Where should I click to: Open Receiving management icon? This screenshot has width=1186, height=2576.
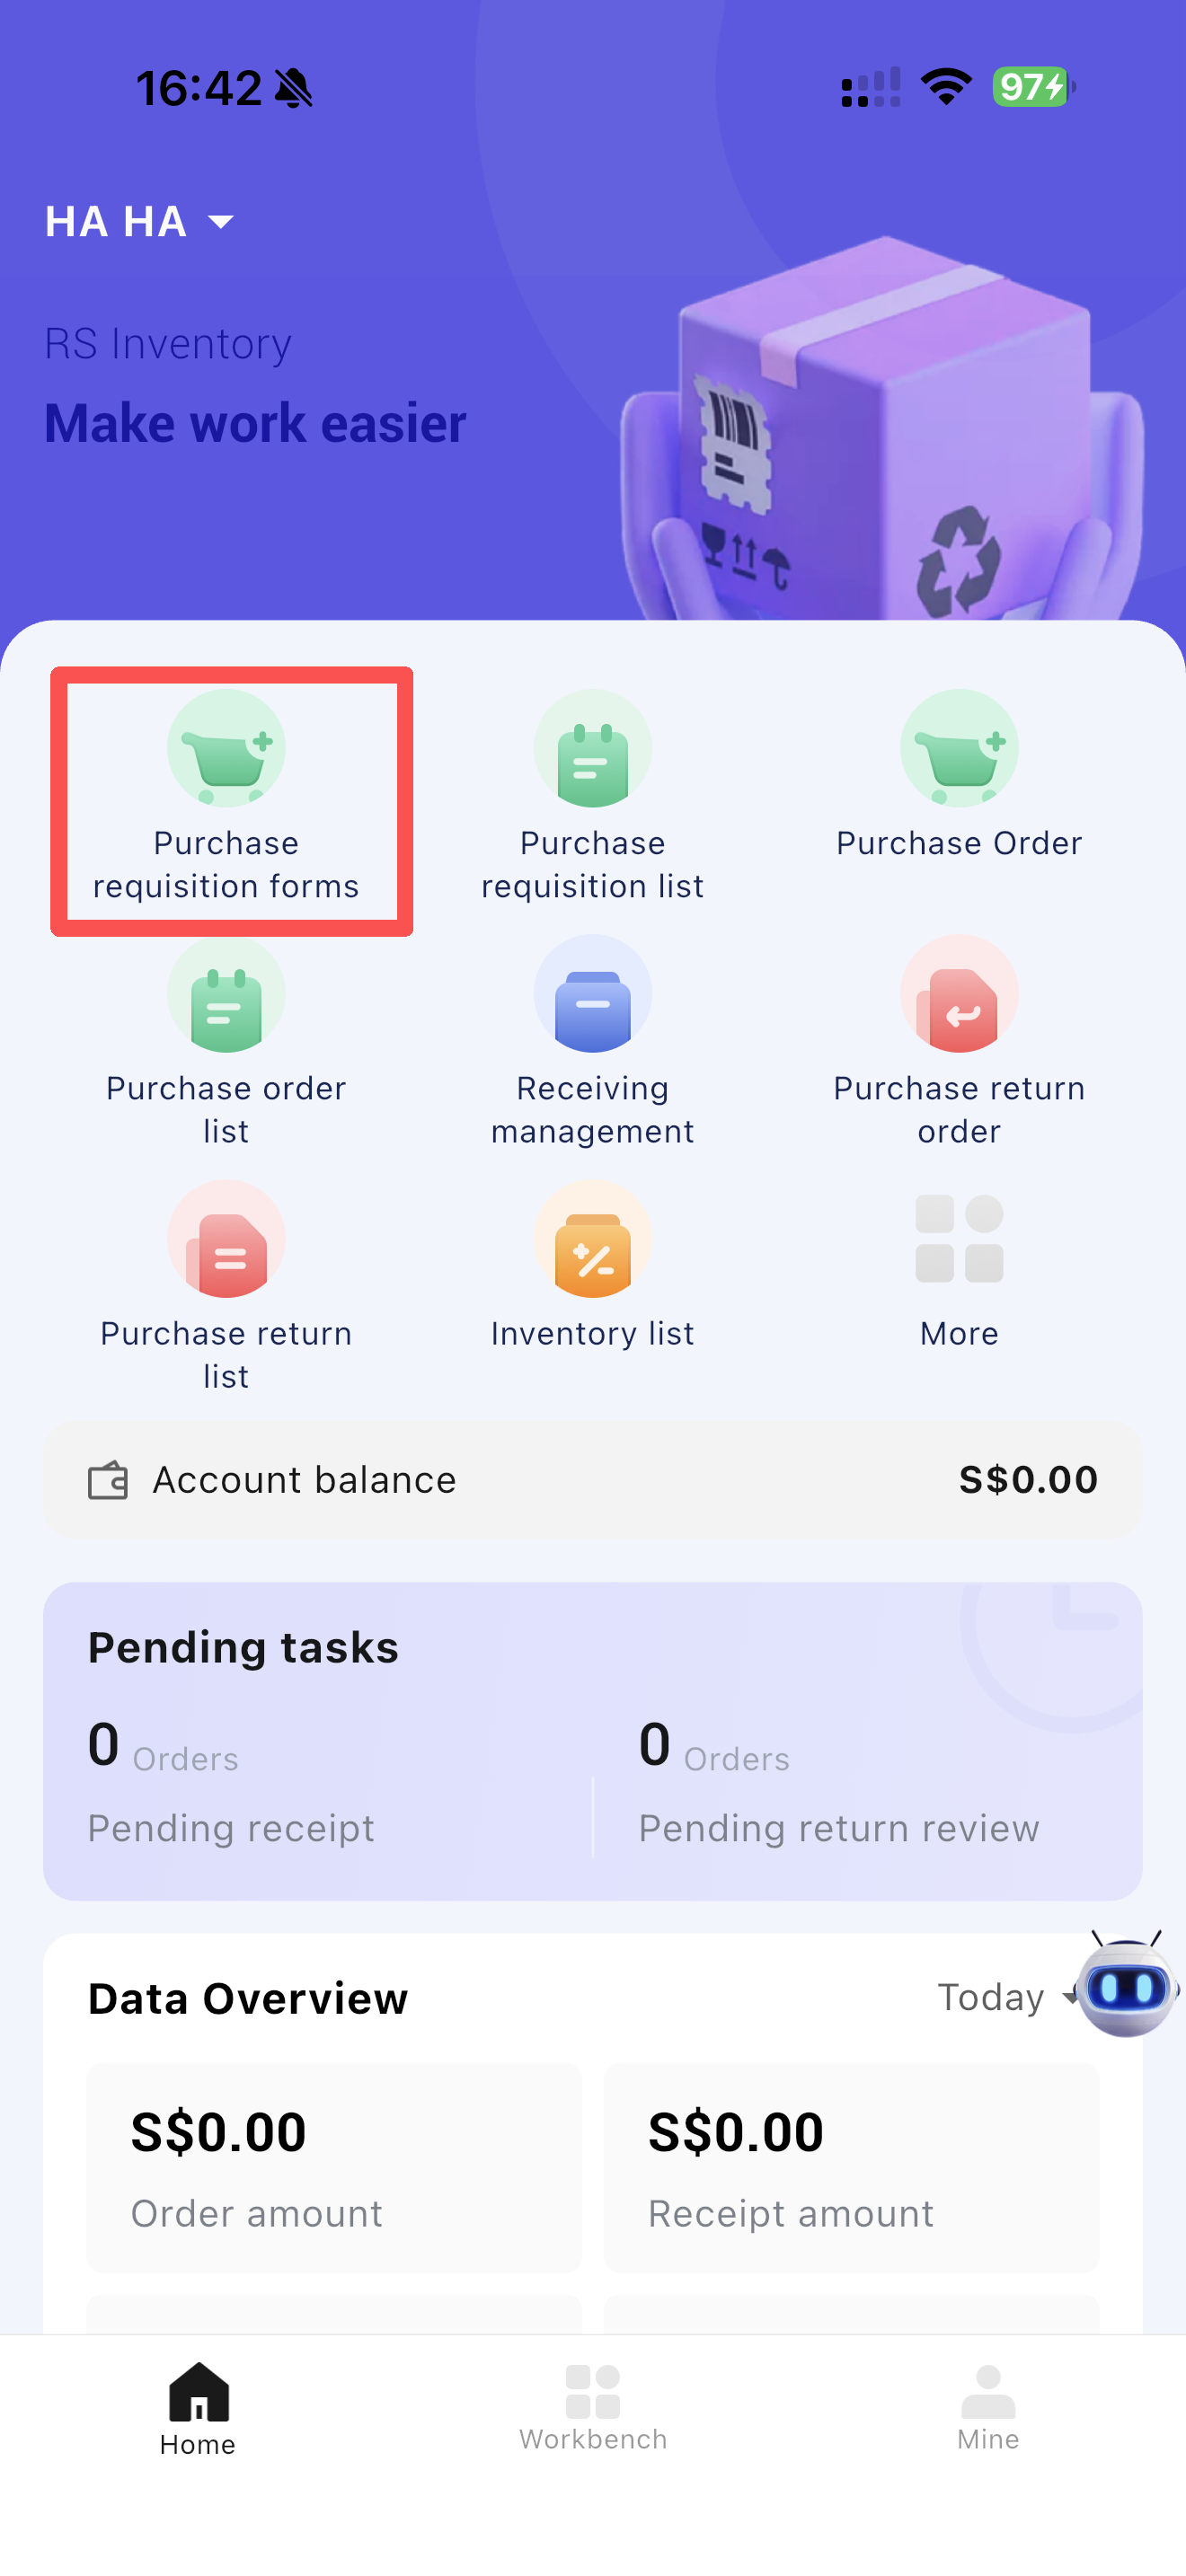click(592, 994)
